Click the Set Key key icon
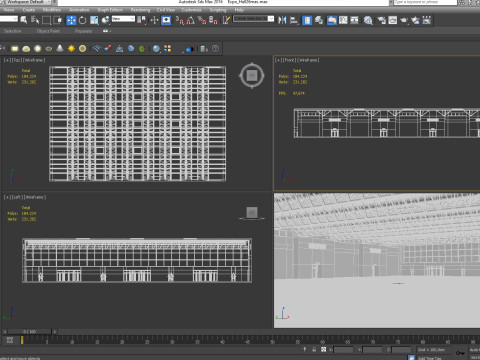480x360 pixels. tap(460, 353)
